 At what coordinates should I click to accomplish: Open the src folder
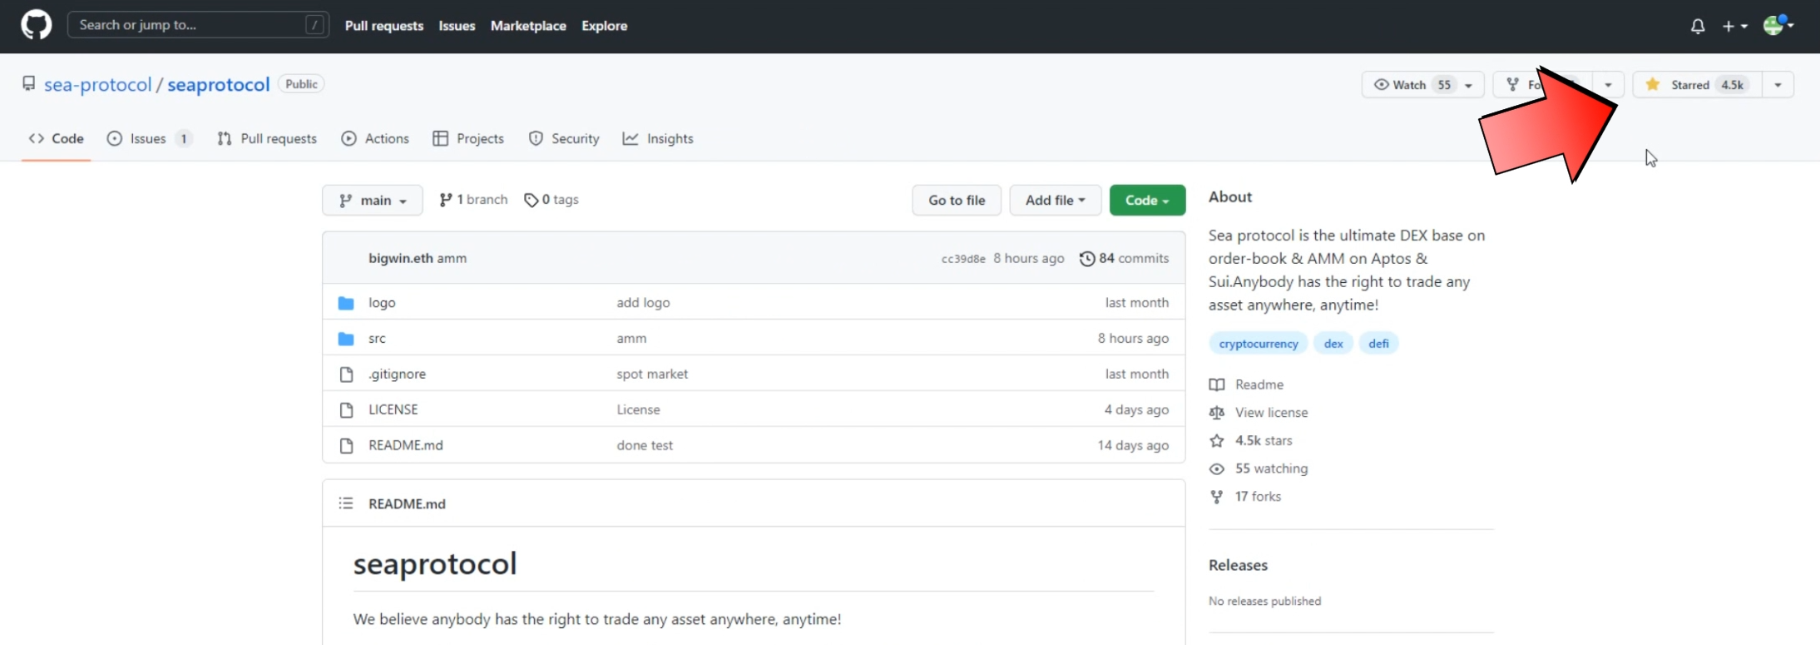click(x=377, y=339)
